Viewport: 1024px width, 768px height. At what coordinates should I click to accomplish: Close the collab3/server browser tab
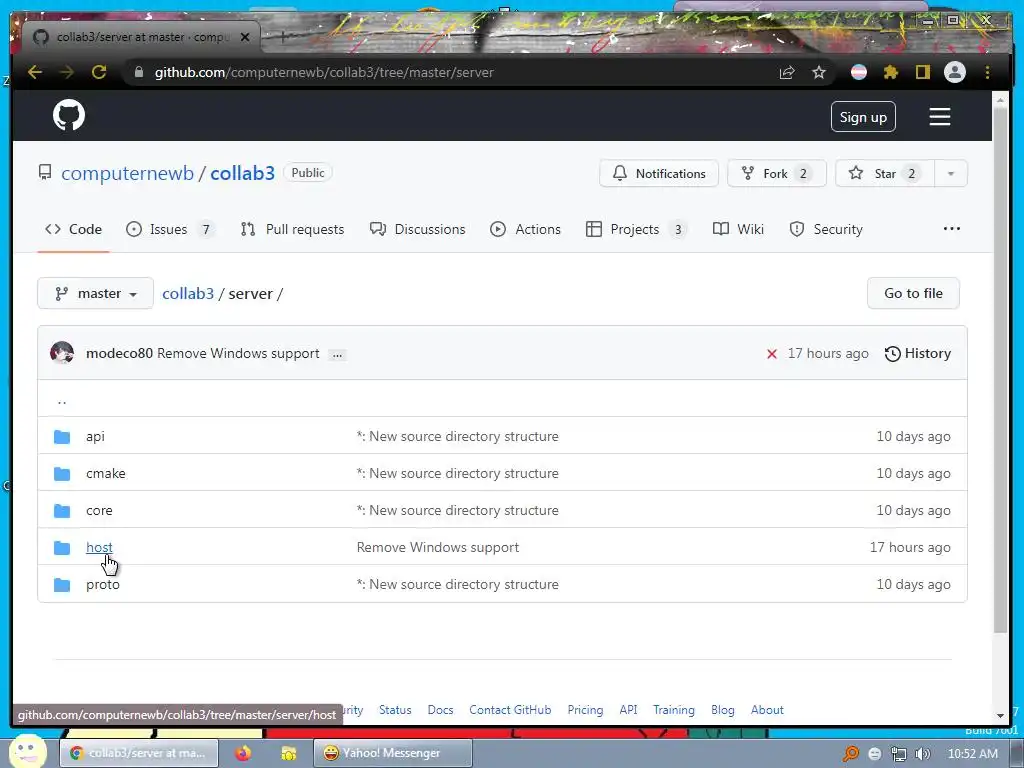[245, 37]
